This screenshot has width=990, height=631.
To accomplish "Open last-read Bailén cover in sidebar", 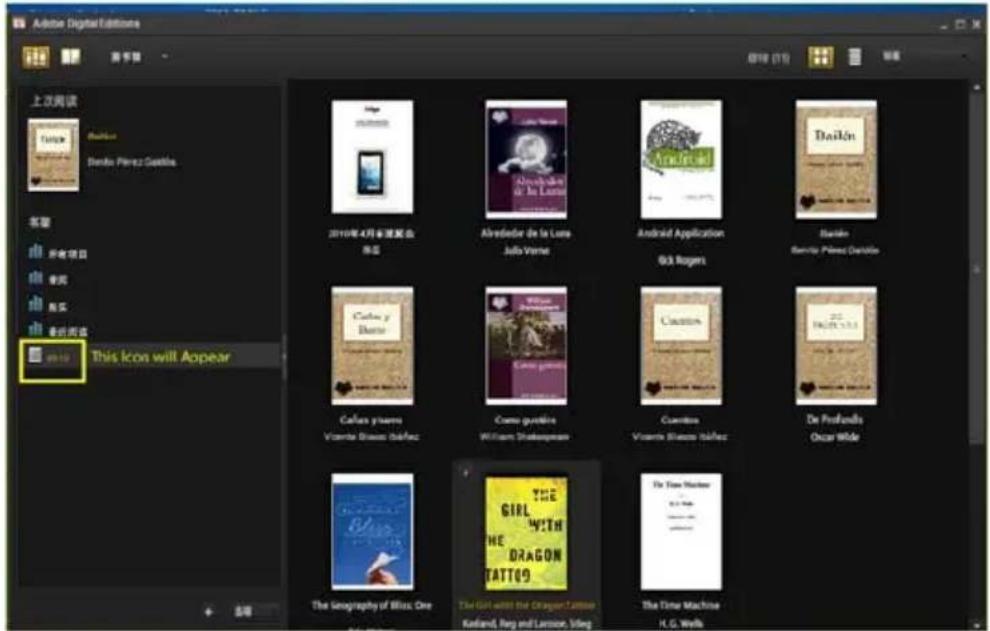I will (53, 155).
